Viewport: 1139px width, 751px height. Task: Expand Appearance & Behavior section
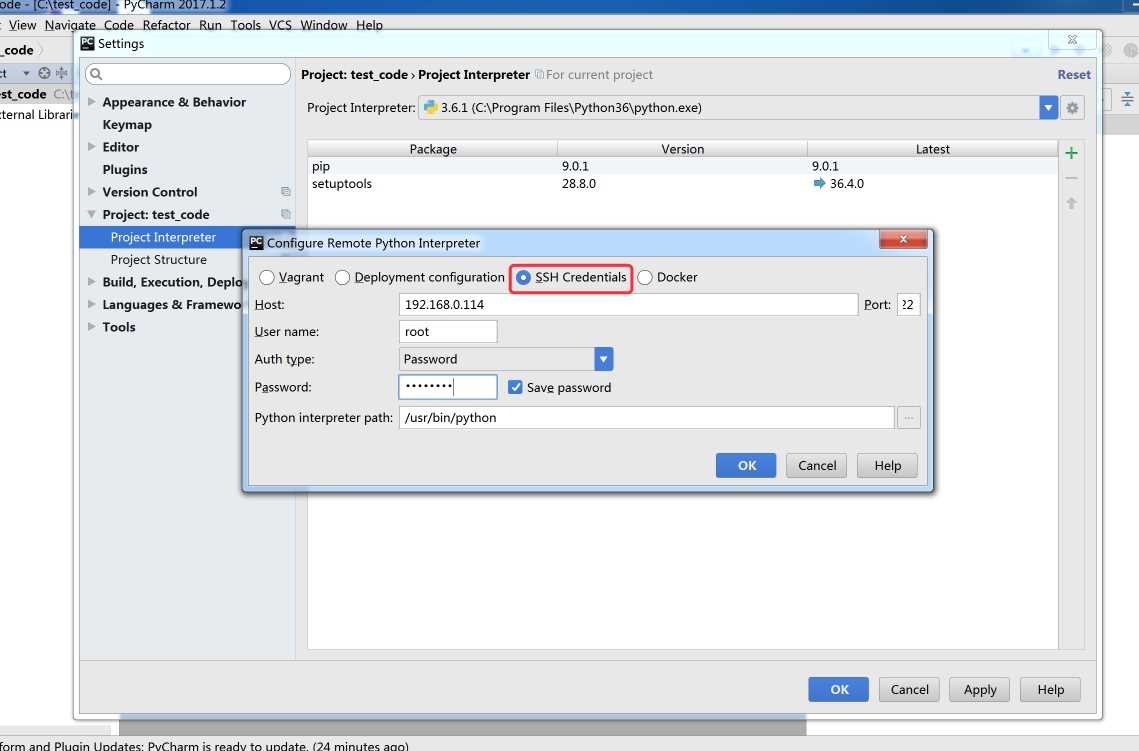(x=92, y=102)
